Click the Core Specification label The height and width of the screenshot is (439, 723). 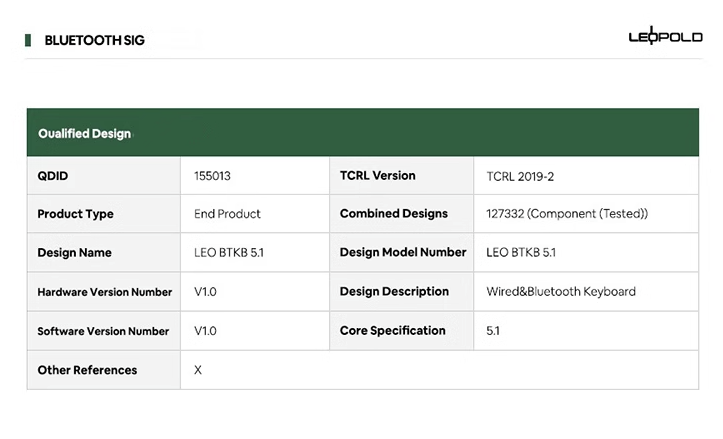click(x=393, y=331)
